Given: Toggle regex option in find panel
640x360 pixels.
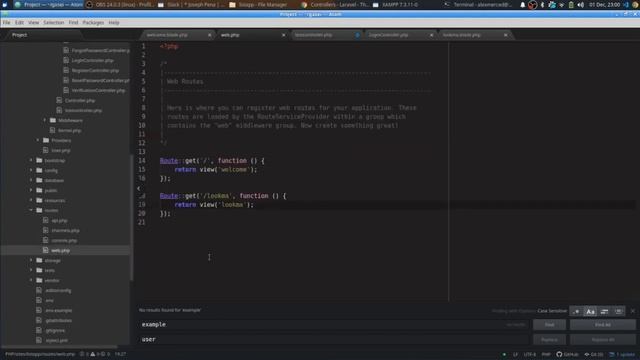Looking at the screenshot, I should pyautogui.click(x=576, y=311).
